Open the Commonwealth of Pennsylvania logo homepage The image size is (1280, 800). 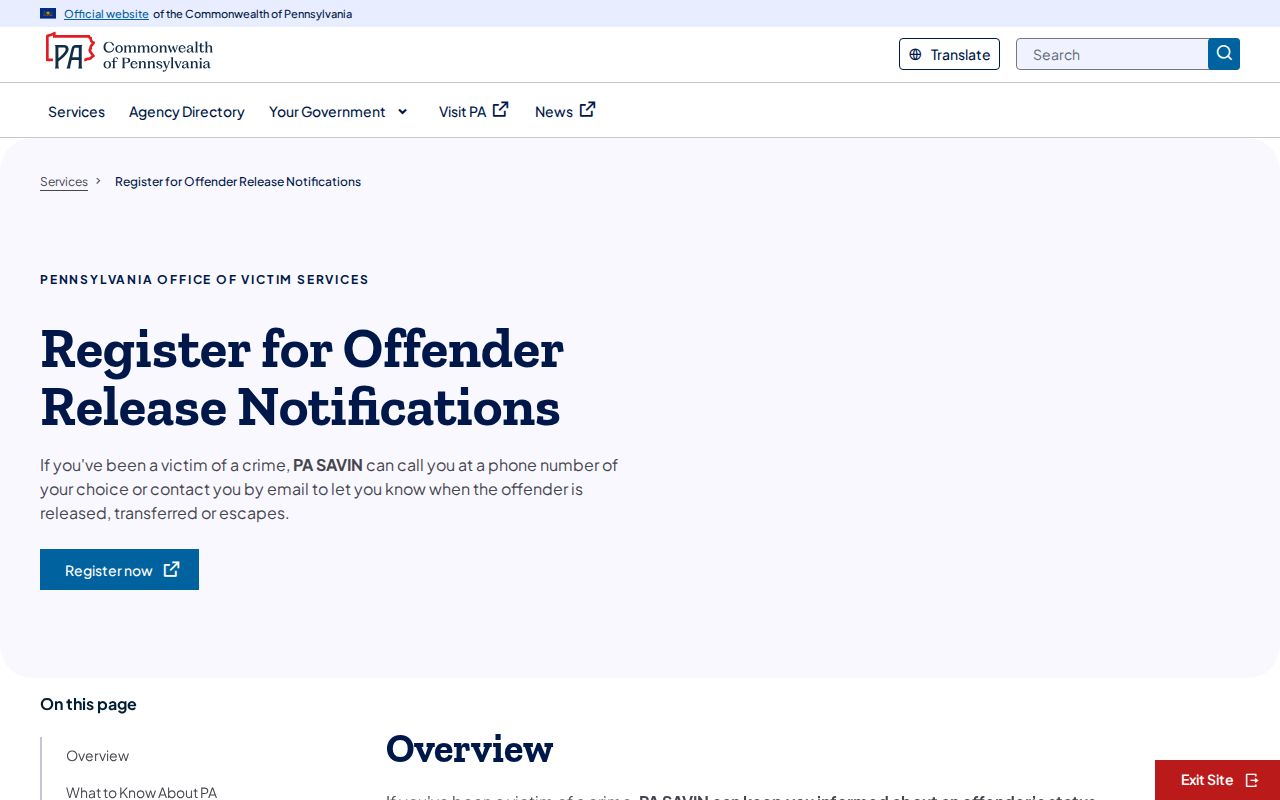tap(129, 52)
